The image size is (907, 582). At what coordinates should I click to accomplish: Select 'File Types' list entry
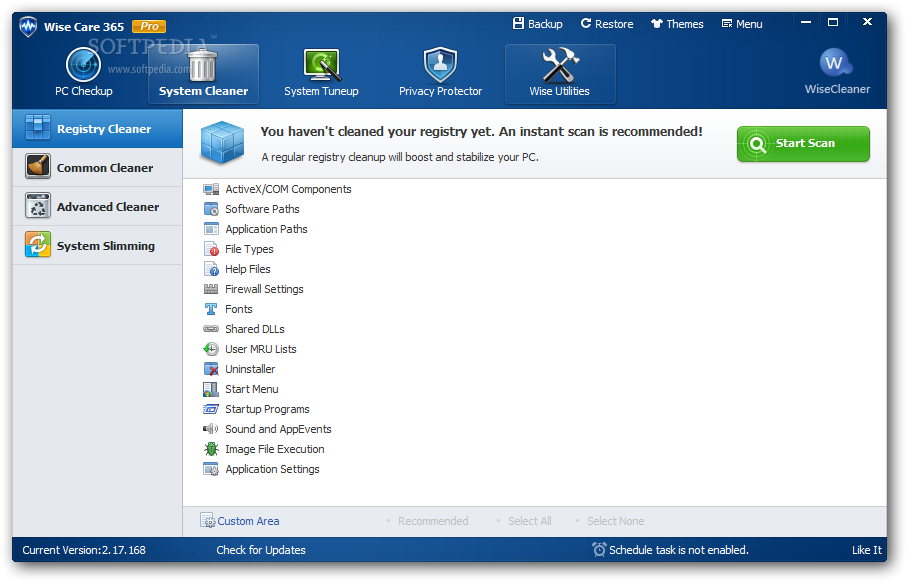[x=249, y=249]
